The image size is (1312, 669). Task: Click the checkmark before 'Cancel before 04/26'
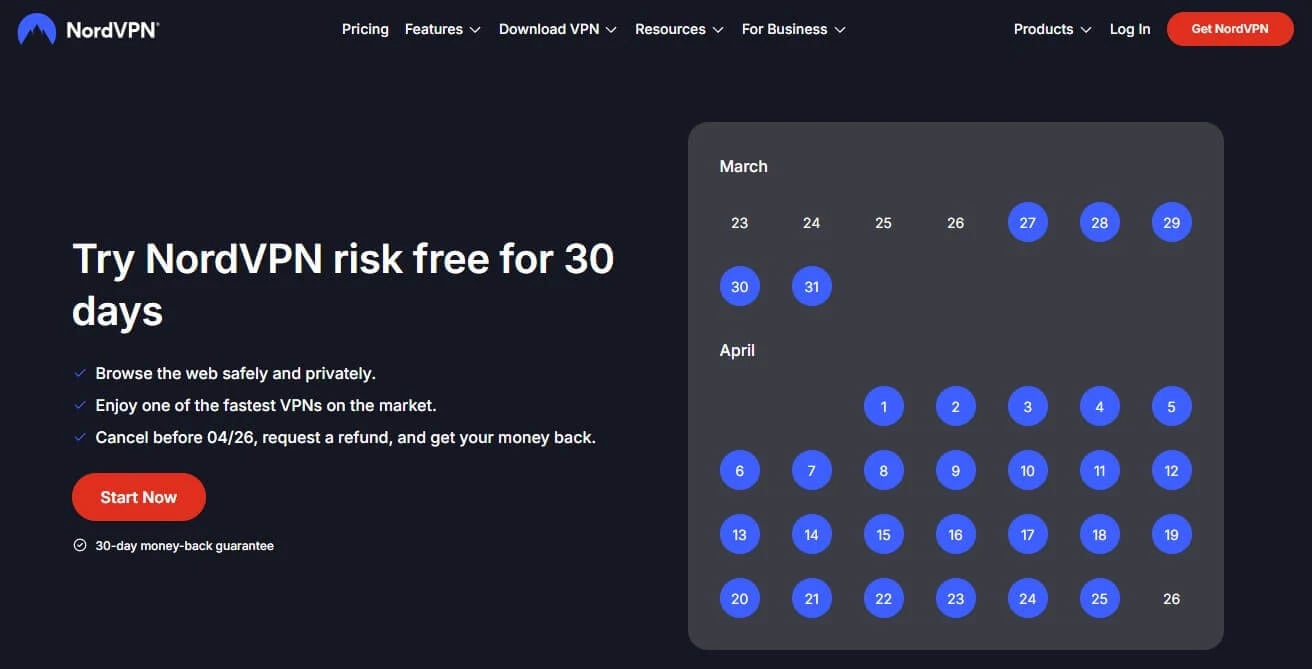[x=80, y=436]
